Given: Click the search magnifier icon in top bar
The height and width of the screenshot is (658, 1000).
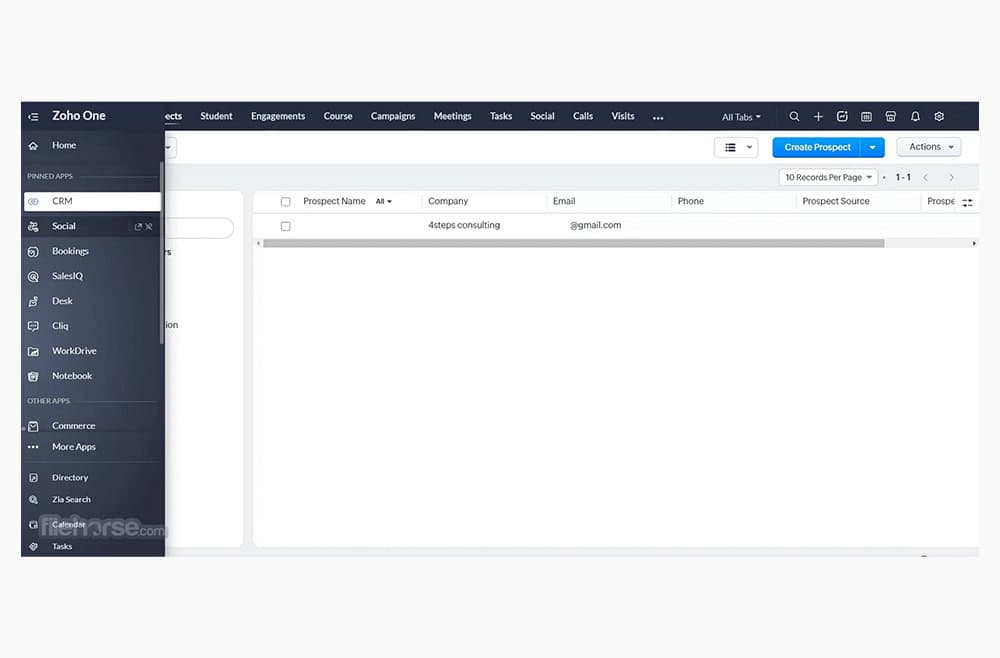Looking at the screenshot, I should click(794, 117).
